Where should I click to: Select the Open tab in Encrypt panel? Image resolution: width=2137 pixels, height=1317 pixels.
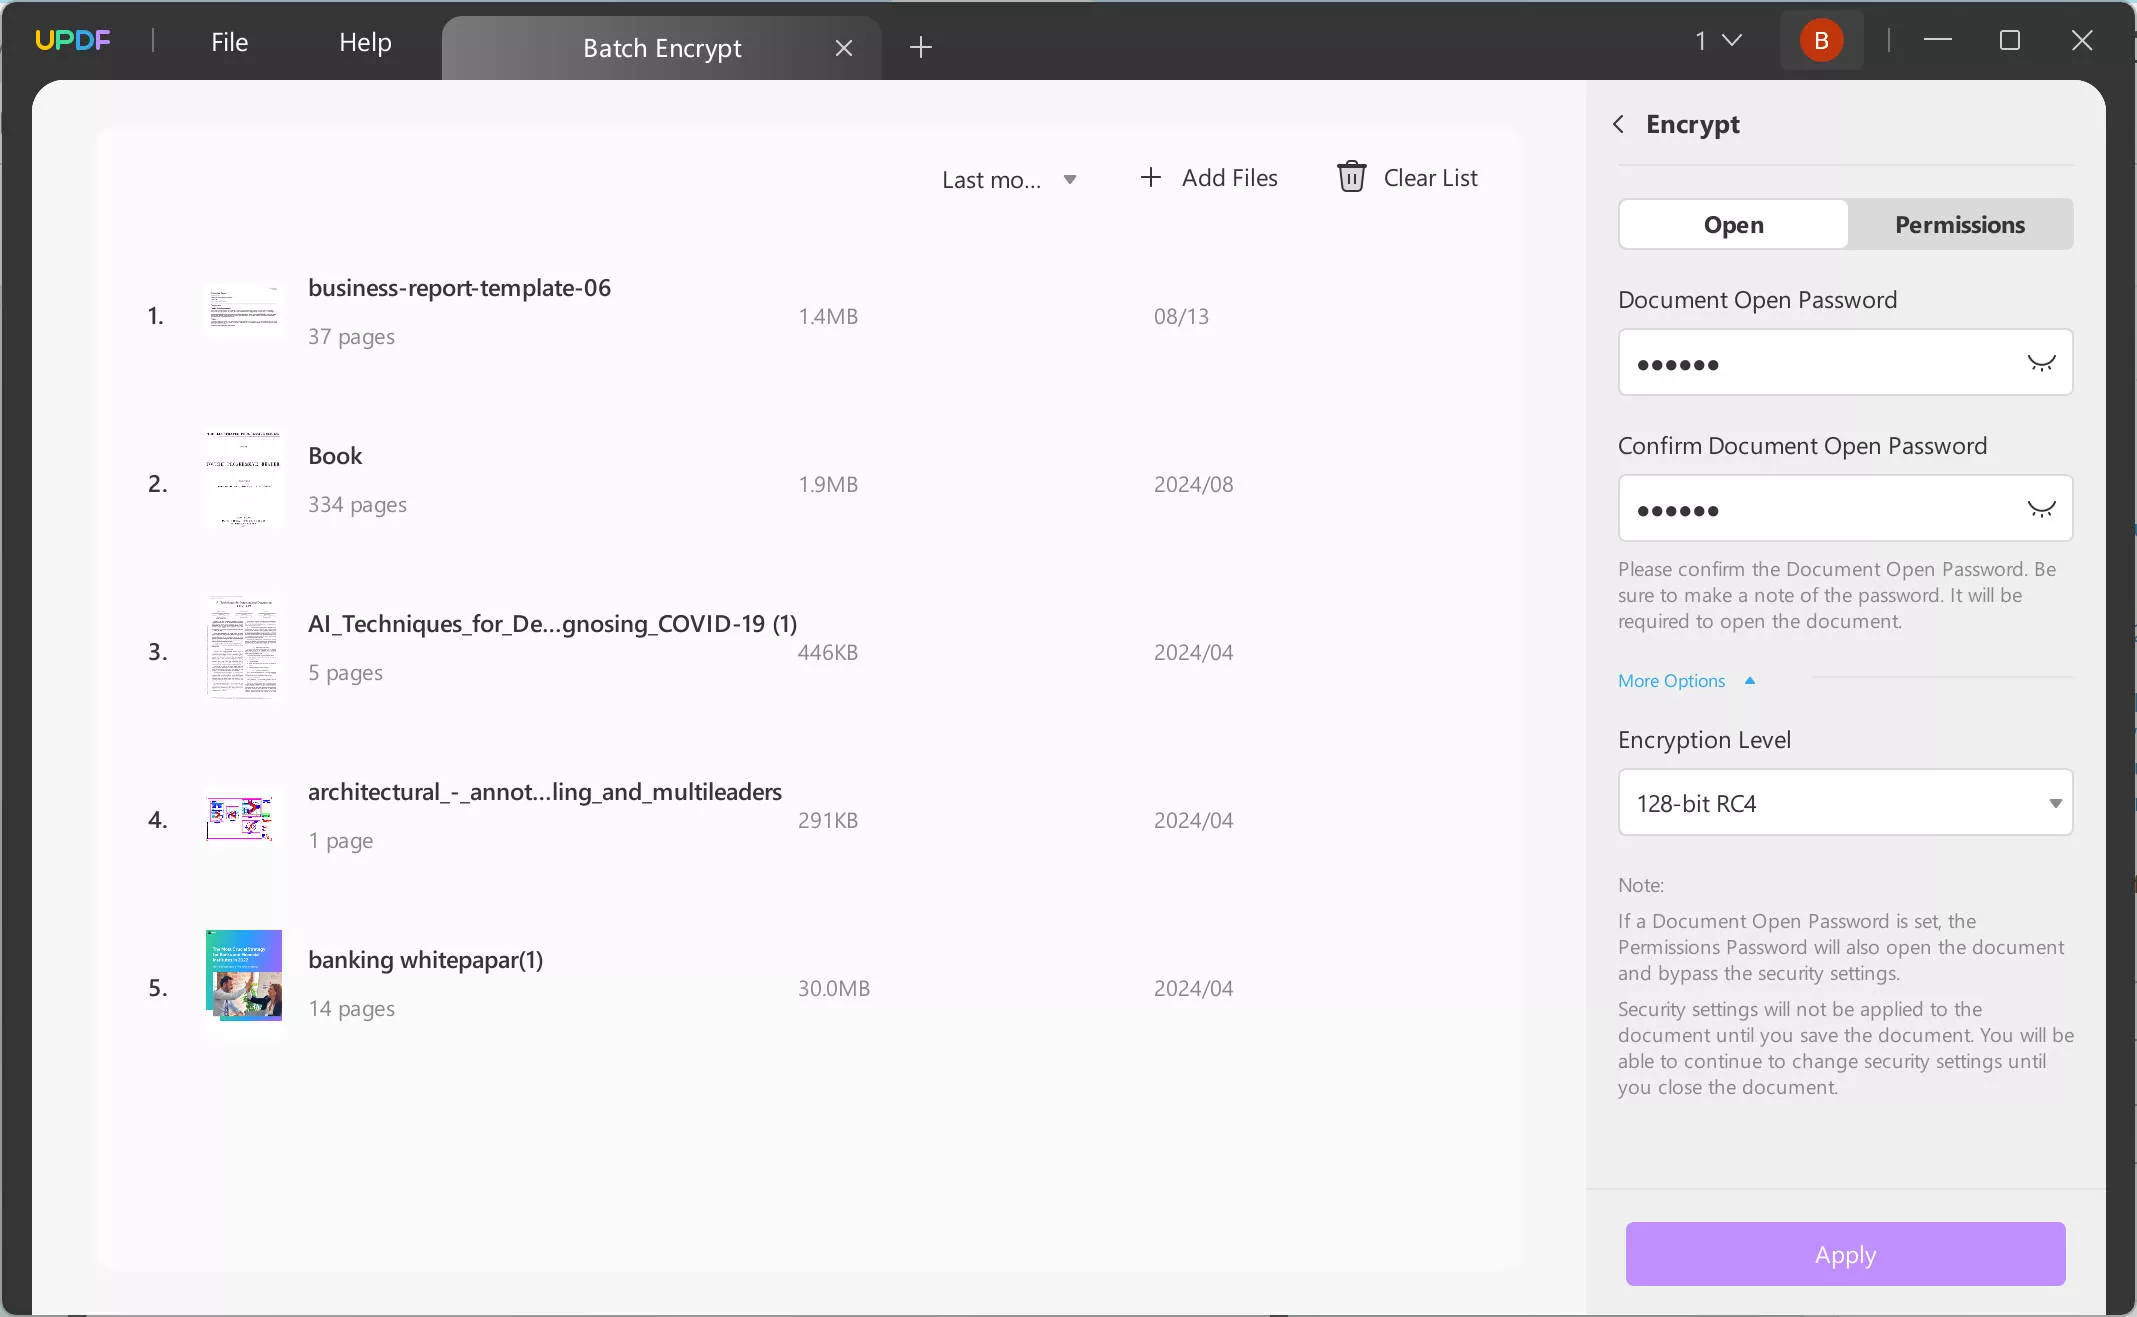1732,223
